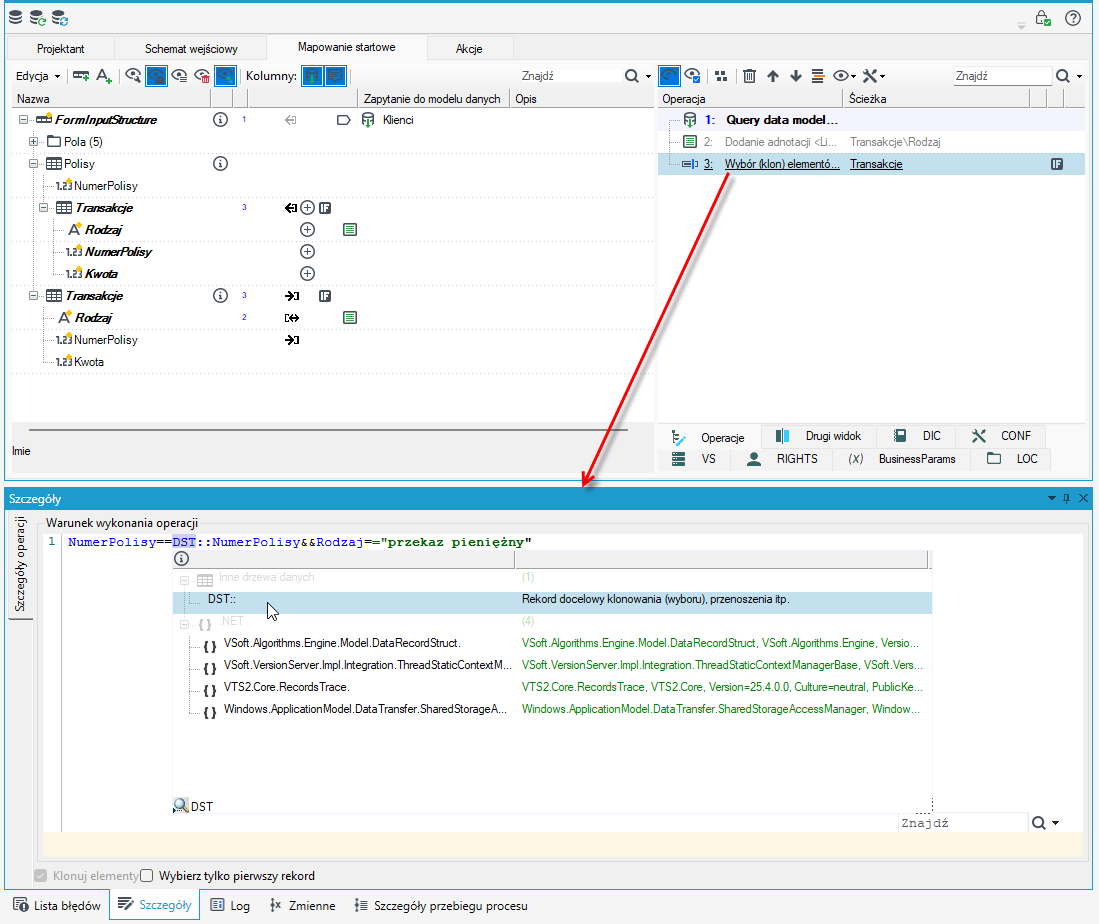Open the tools wrench dropdown in operations toolbar
This screenshot has height=924, width=1099.
coord(873,76)
